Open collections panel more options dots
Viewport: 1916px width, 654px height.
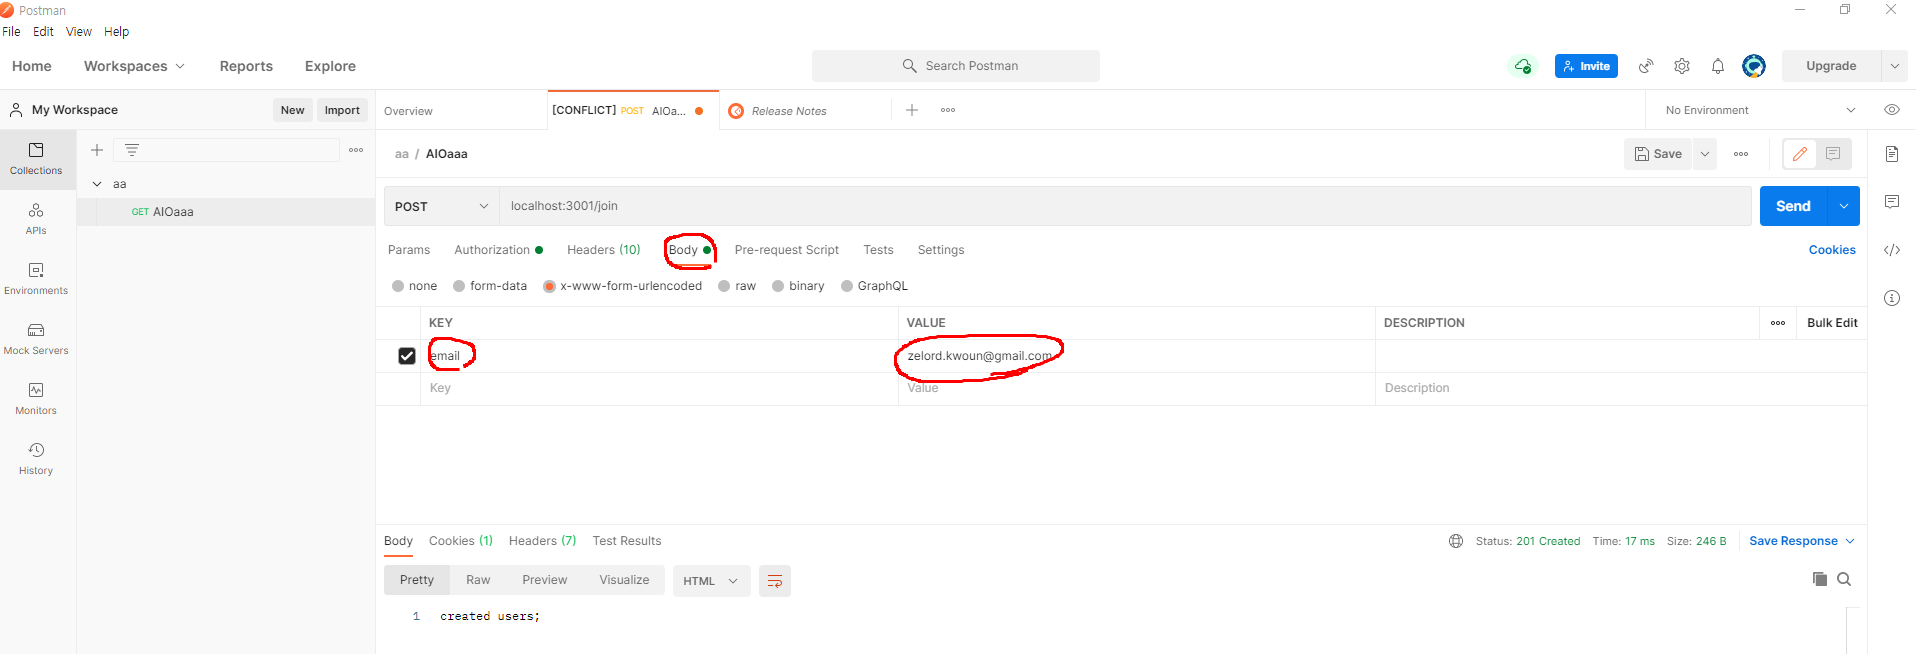(x=356, y=150)
